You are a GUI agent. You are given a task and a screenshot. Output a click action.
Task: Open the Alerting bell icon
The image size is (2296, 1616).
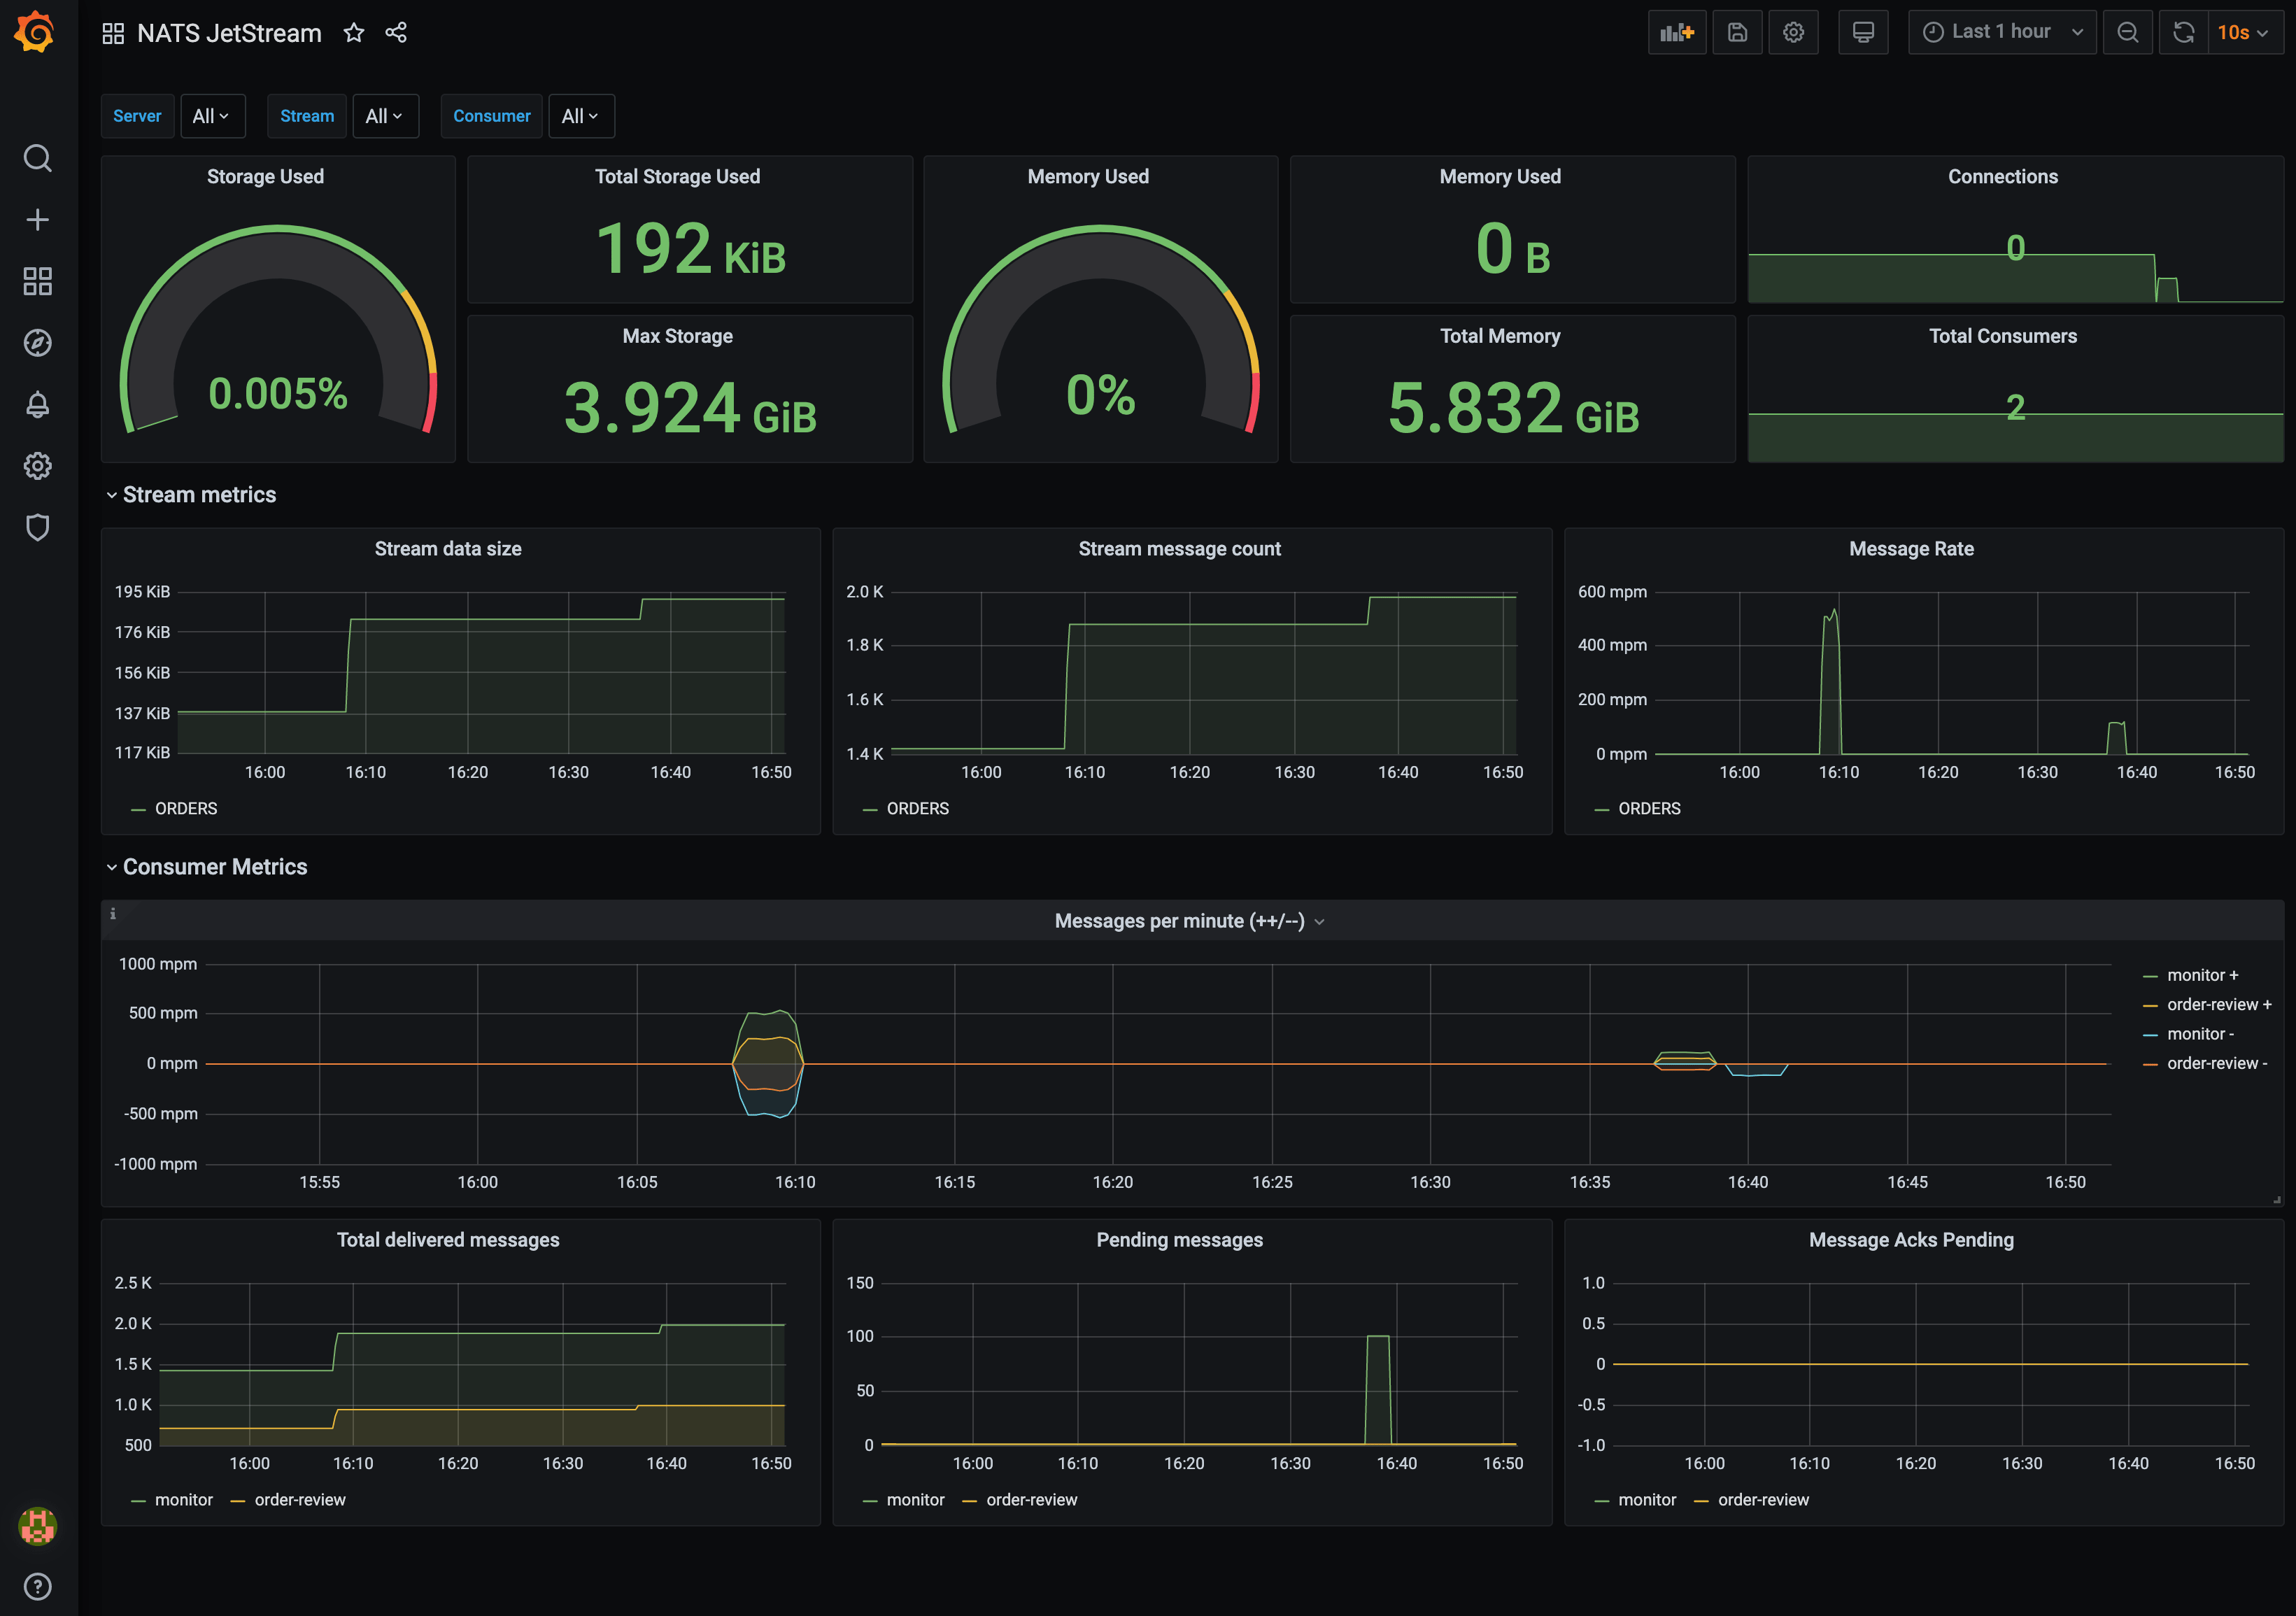coord(37,404)
